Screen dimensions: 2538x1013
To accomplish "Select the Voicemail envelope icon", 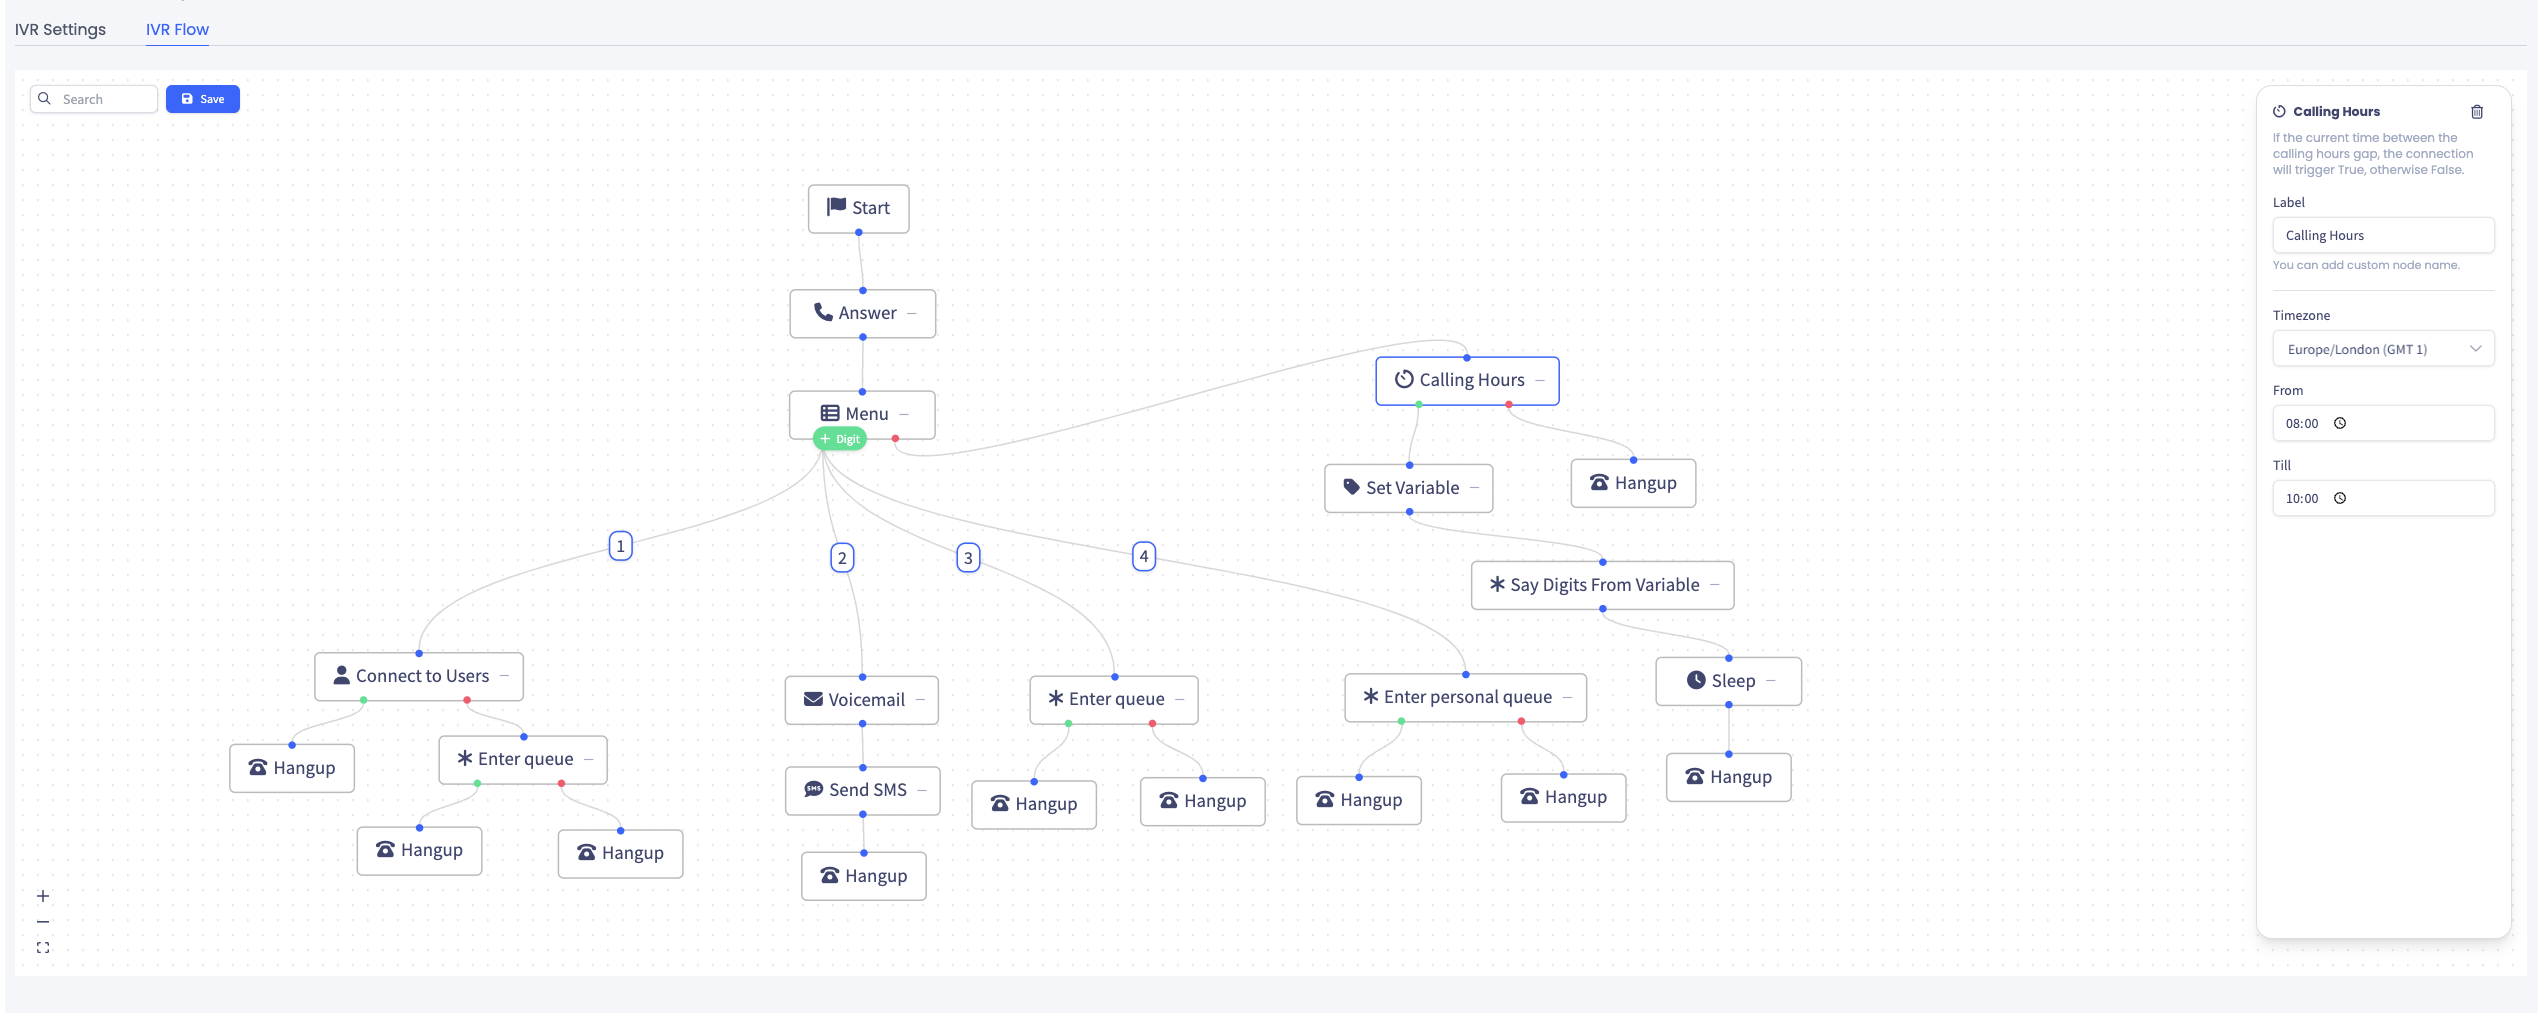I will [x=814, y=699].
